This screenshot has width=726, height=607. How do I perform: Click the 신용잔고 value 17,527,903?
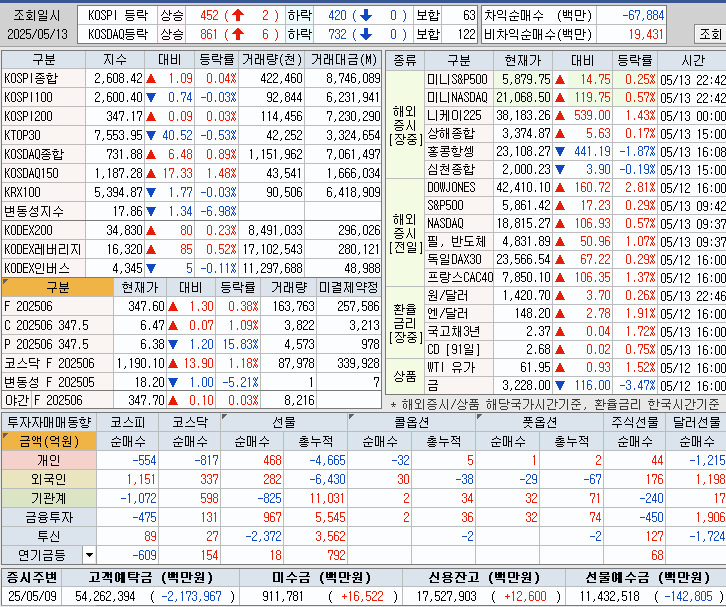[x=446, y=596]
